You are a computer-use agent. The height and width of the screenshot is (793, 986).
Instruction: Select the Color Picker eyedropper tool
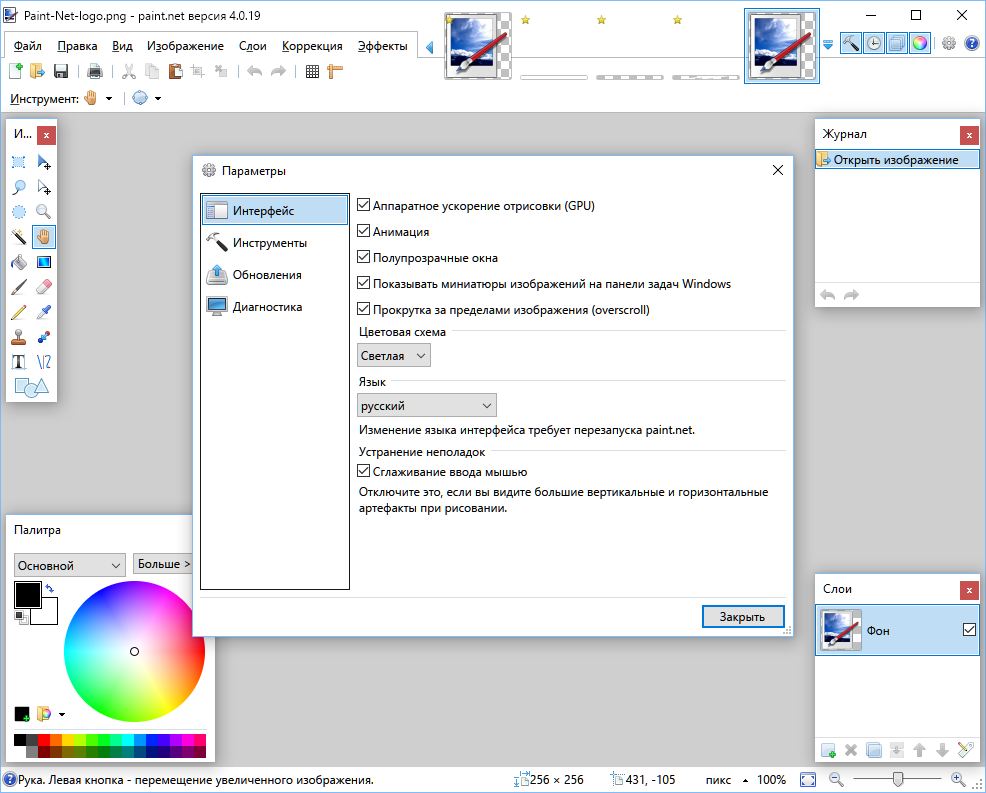tap(43, 312)
